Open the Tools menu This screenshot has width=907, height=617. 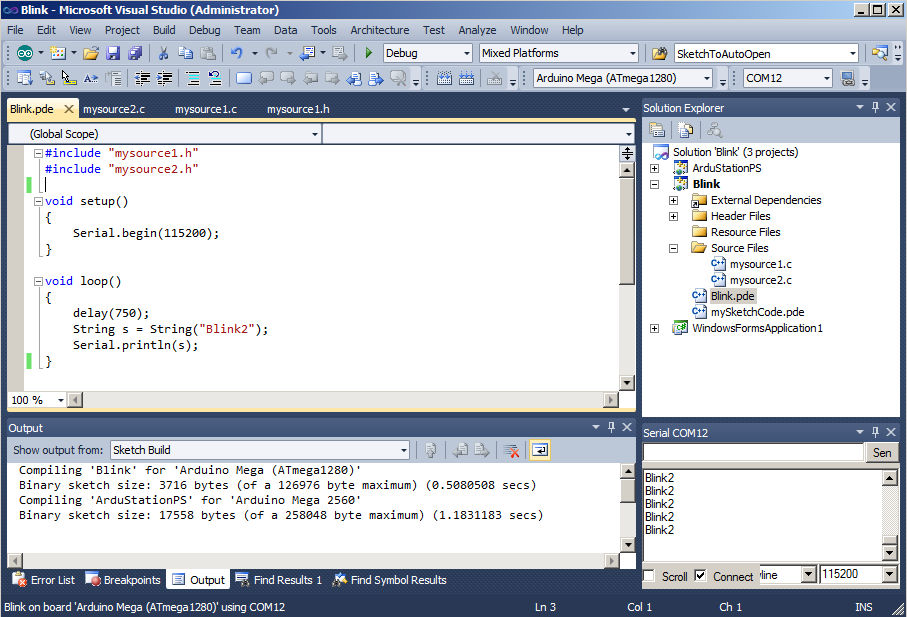323,30
